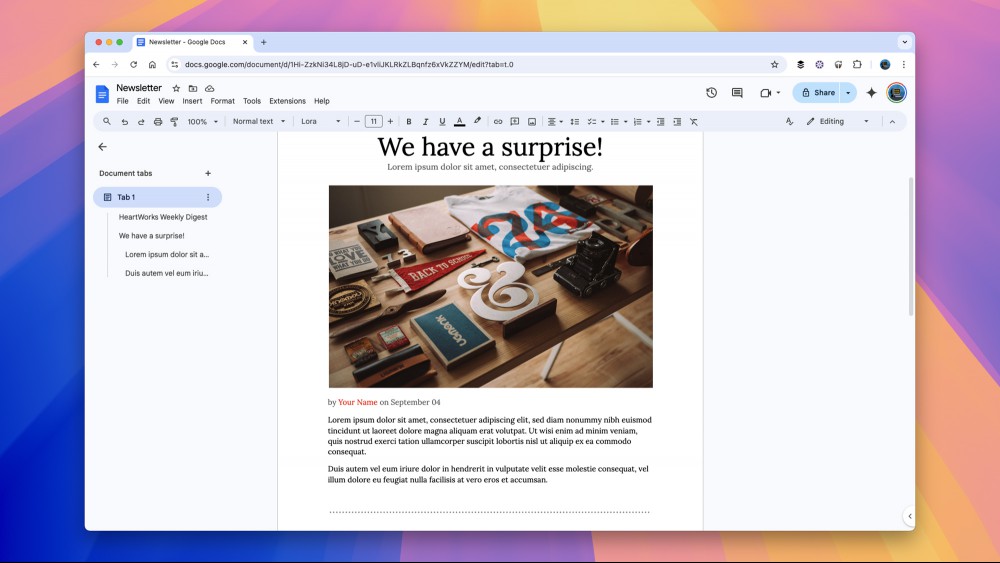Open the Gemini sparkle assistant

(871, 92)
